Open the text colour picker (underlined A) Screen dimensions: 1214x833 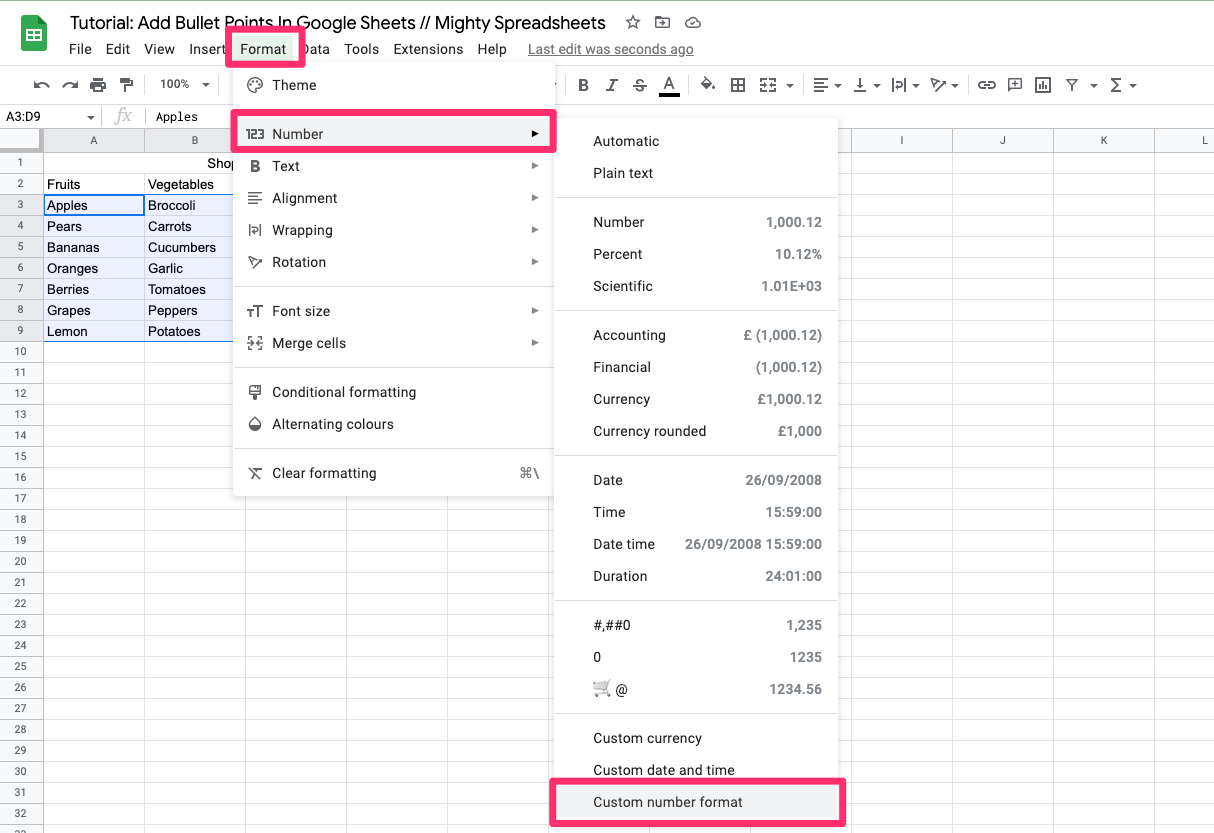click(669, 86)
